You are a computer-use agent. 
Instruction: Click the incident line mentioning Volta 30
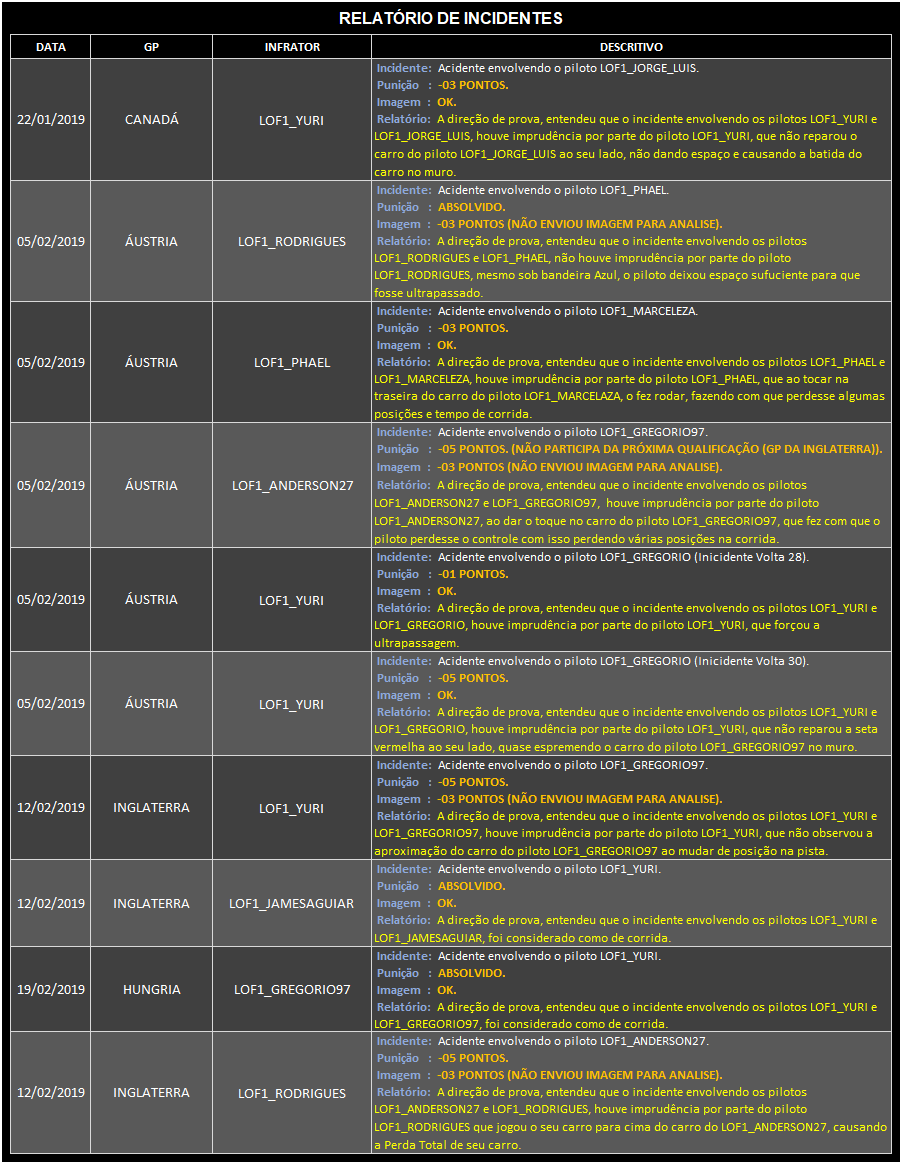coord(592,661)
